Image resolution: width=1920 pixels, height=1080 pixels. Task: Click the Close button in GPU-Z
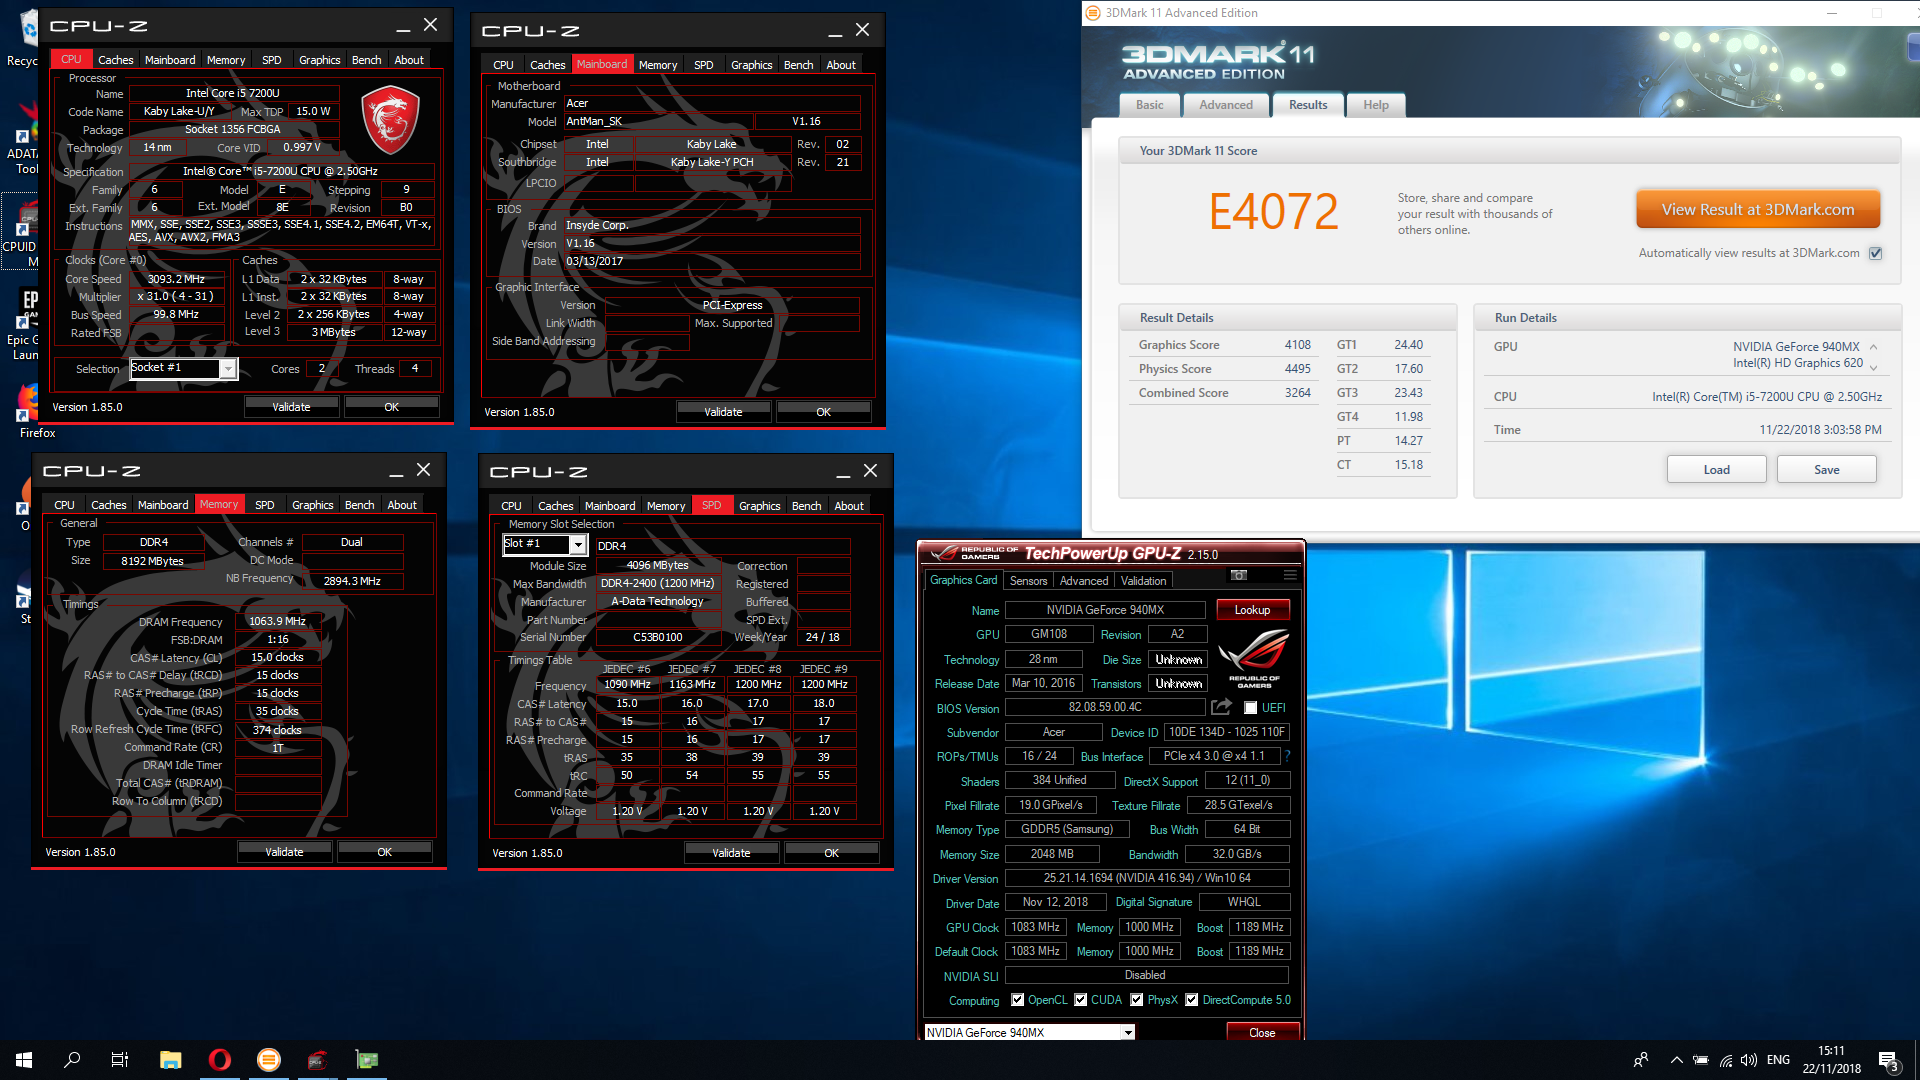click(1262, 1032)
